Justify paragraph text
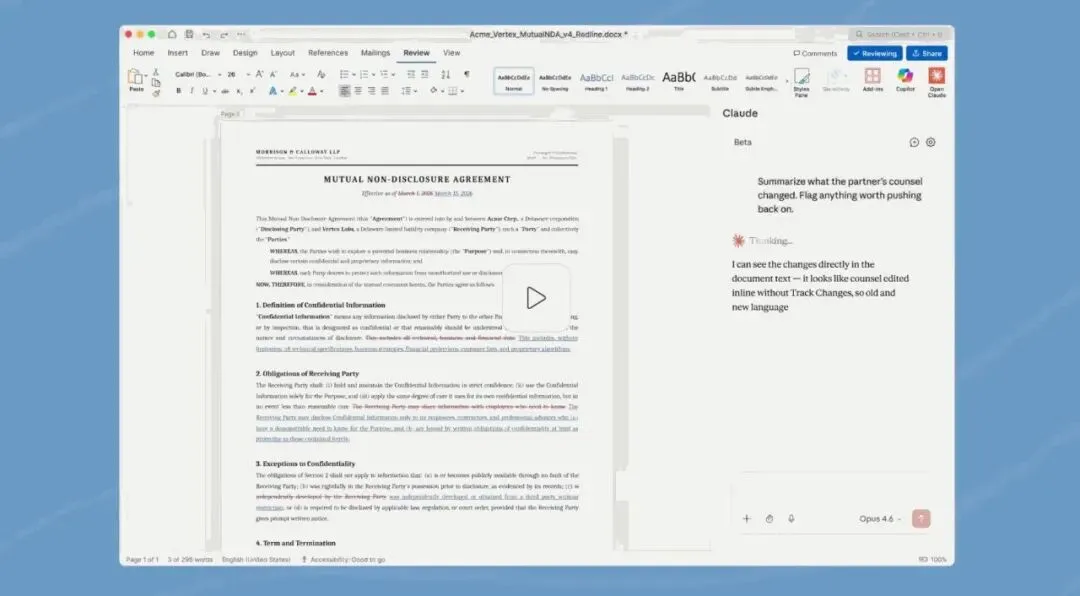 (385, 91)
